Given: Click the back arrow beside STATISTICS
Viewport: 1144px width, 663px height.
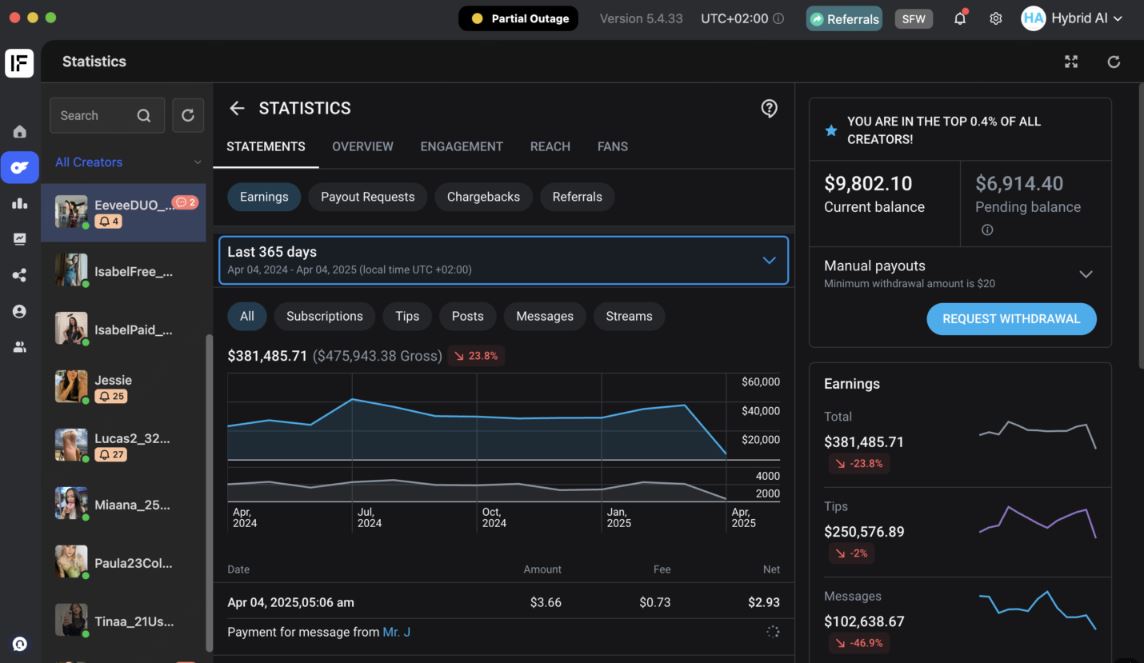Looking at the screenshot, I should [237, 108].
